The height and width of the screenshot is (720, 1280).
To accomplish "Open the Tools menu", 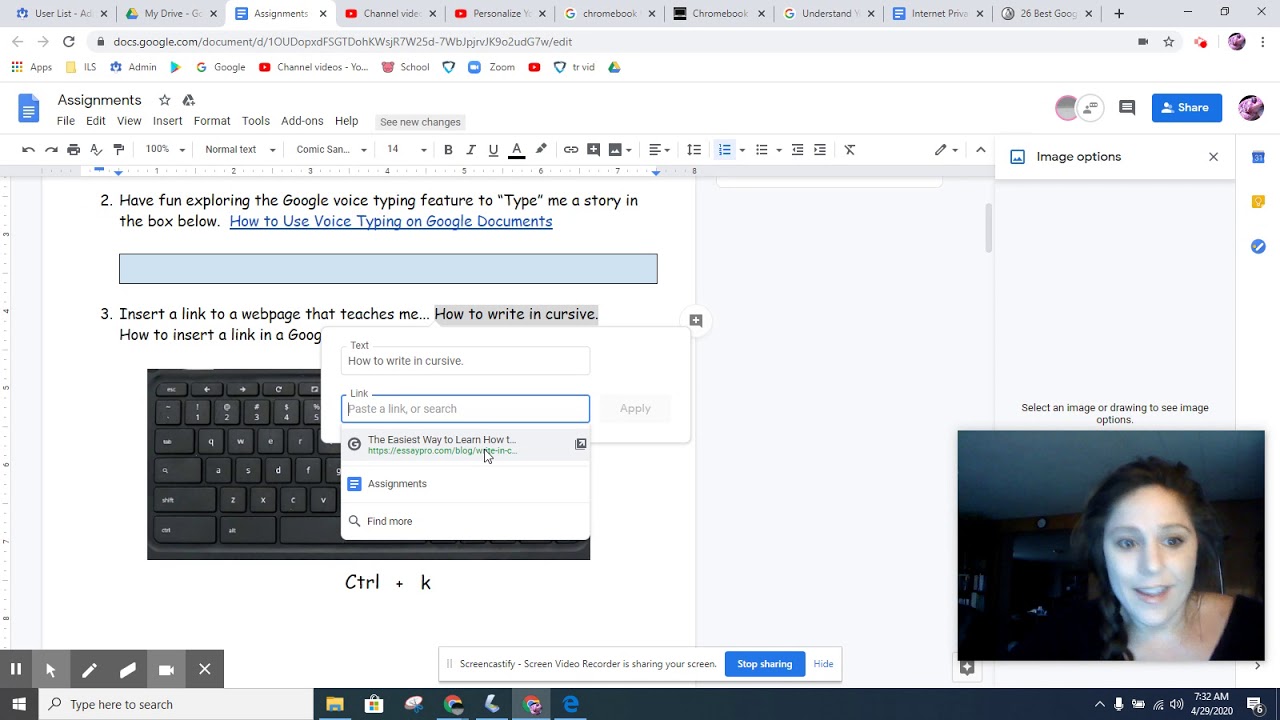I will tap(256, 121).
